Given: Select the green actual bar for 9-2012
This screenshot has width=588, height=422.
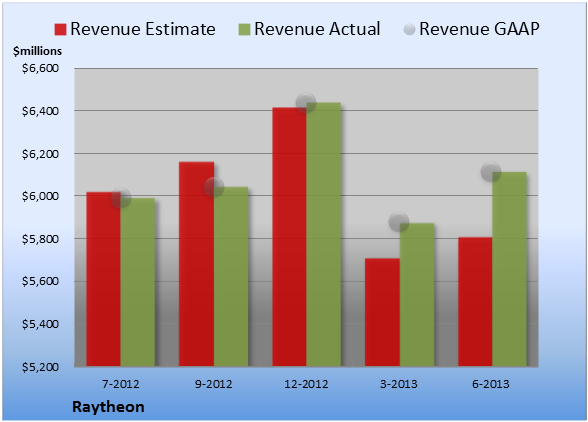Looking at the screenshot, I should 231,276.
